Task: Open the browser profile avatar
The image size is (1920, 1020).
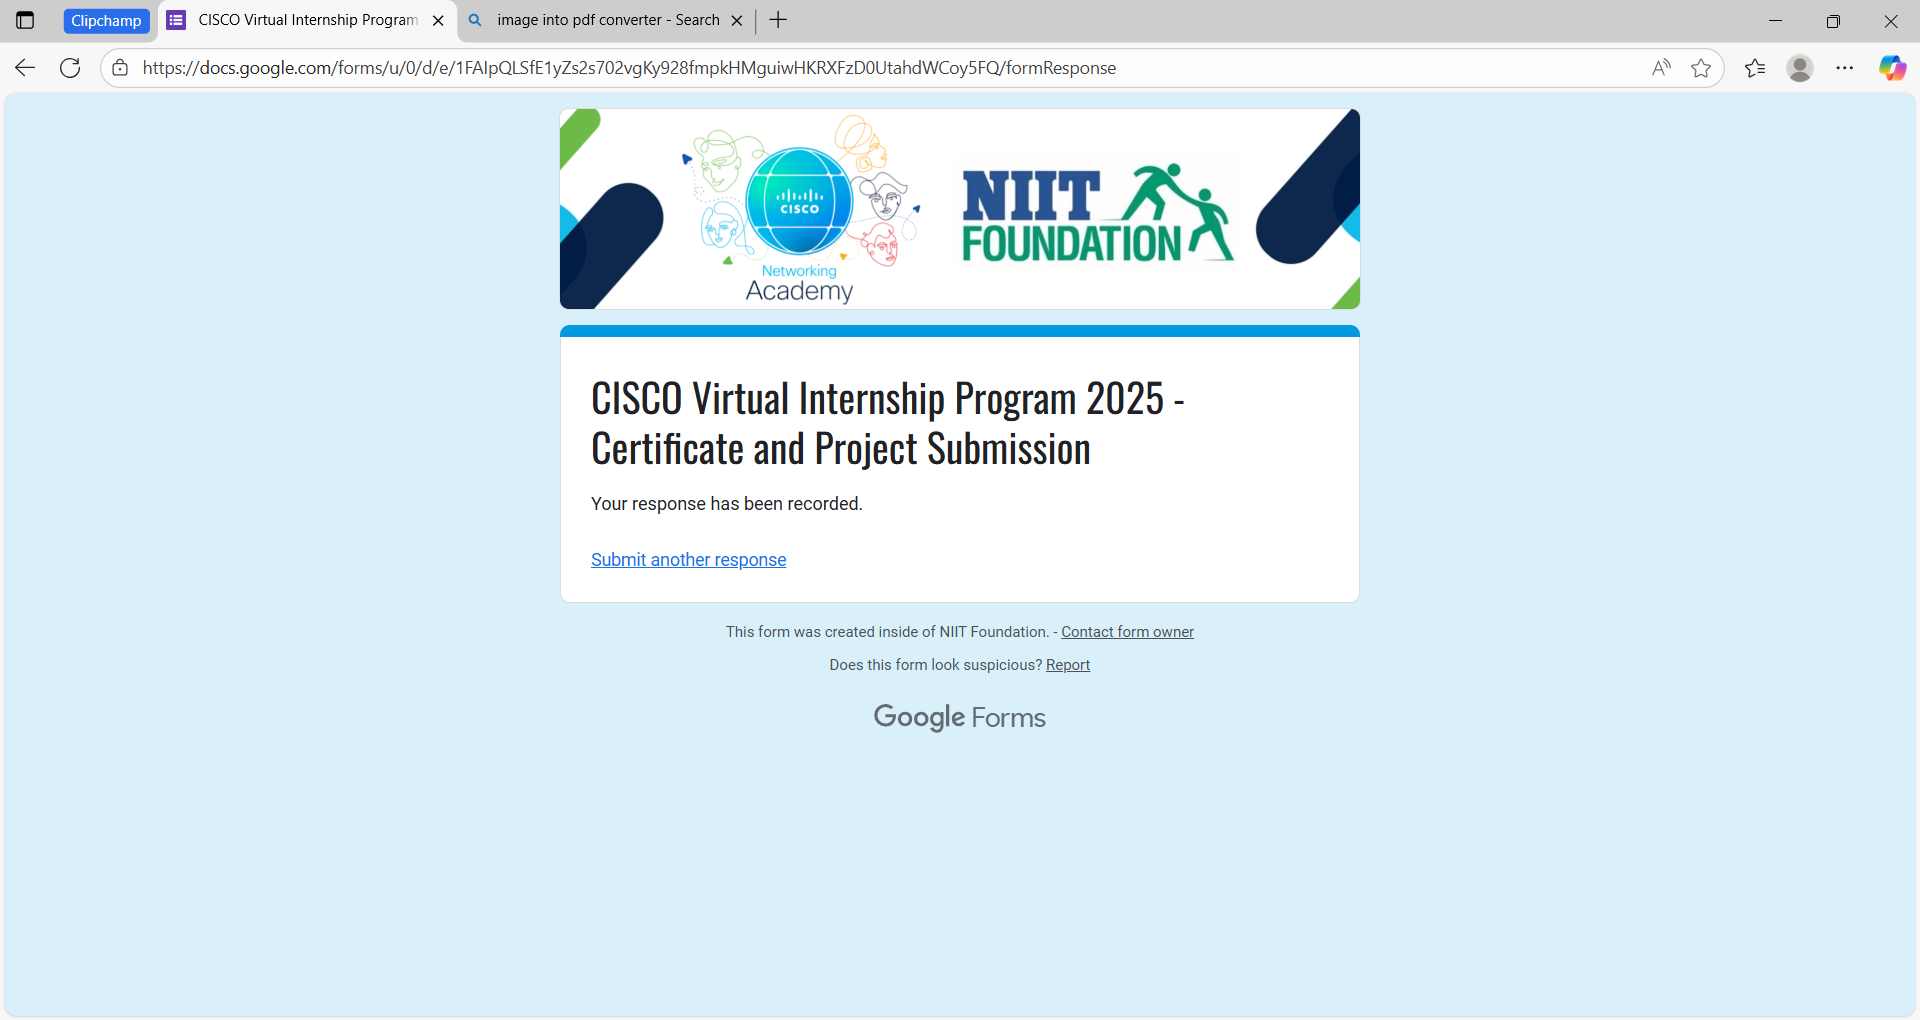Action: pos(1800,68)
